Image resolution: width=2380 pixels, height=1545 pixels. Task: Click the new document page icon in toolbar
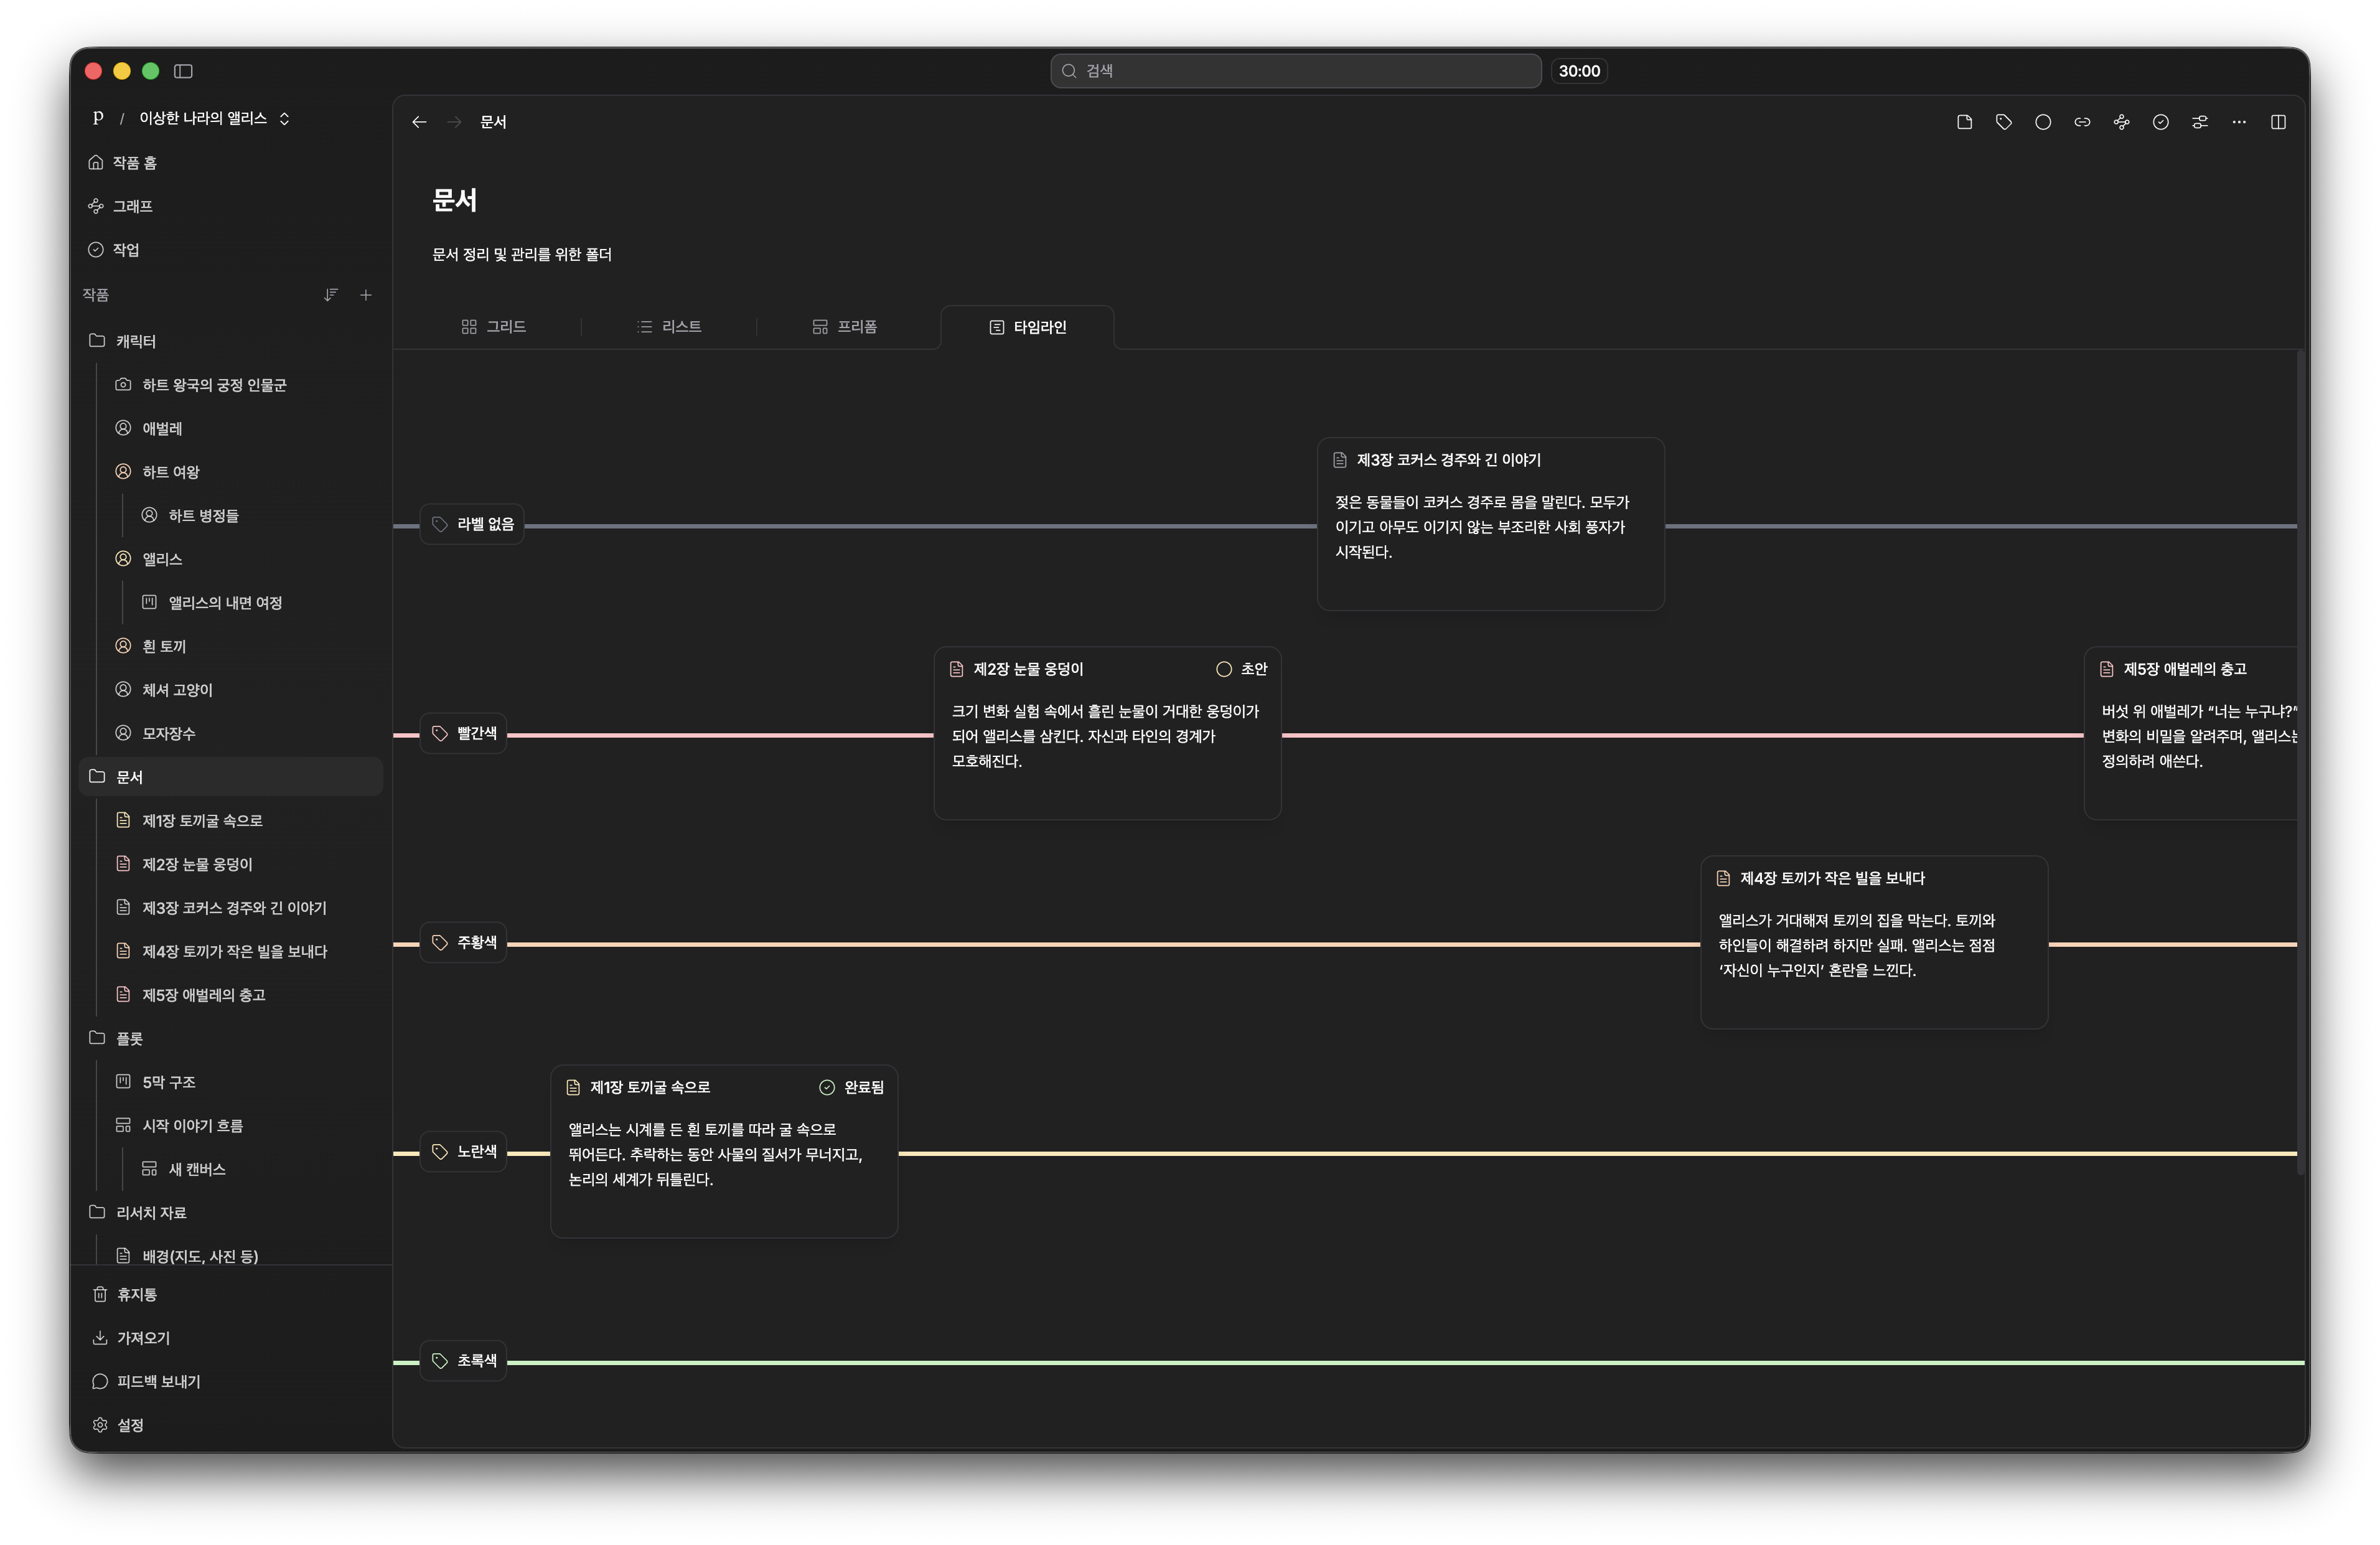click(x=1964, y=122)
